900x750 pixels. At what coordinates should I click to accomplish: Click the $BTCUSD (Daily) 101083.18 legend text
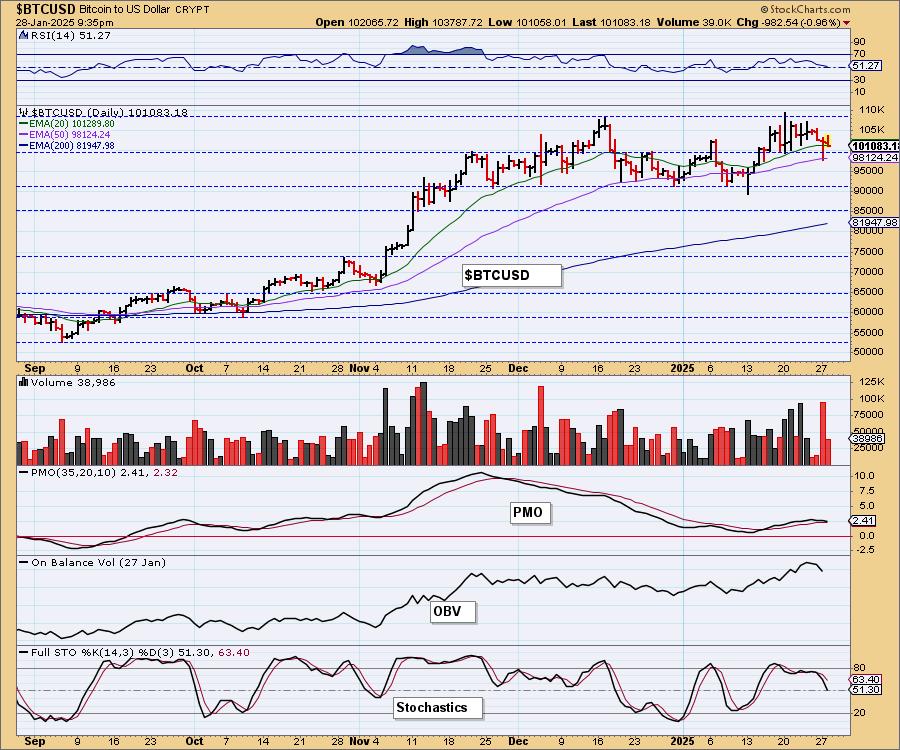tap(110, 112)
